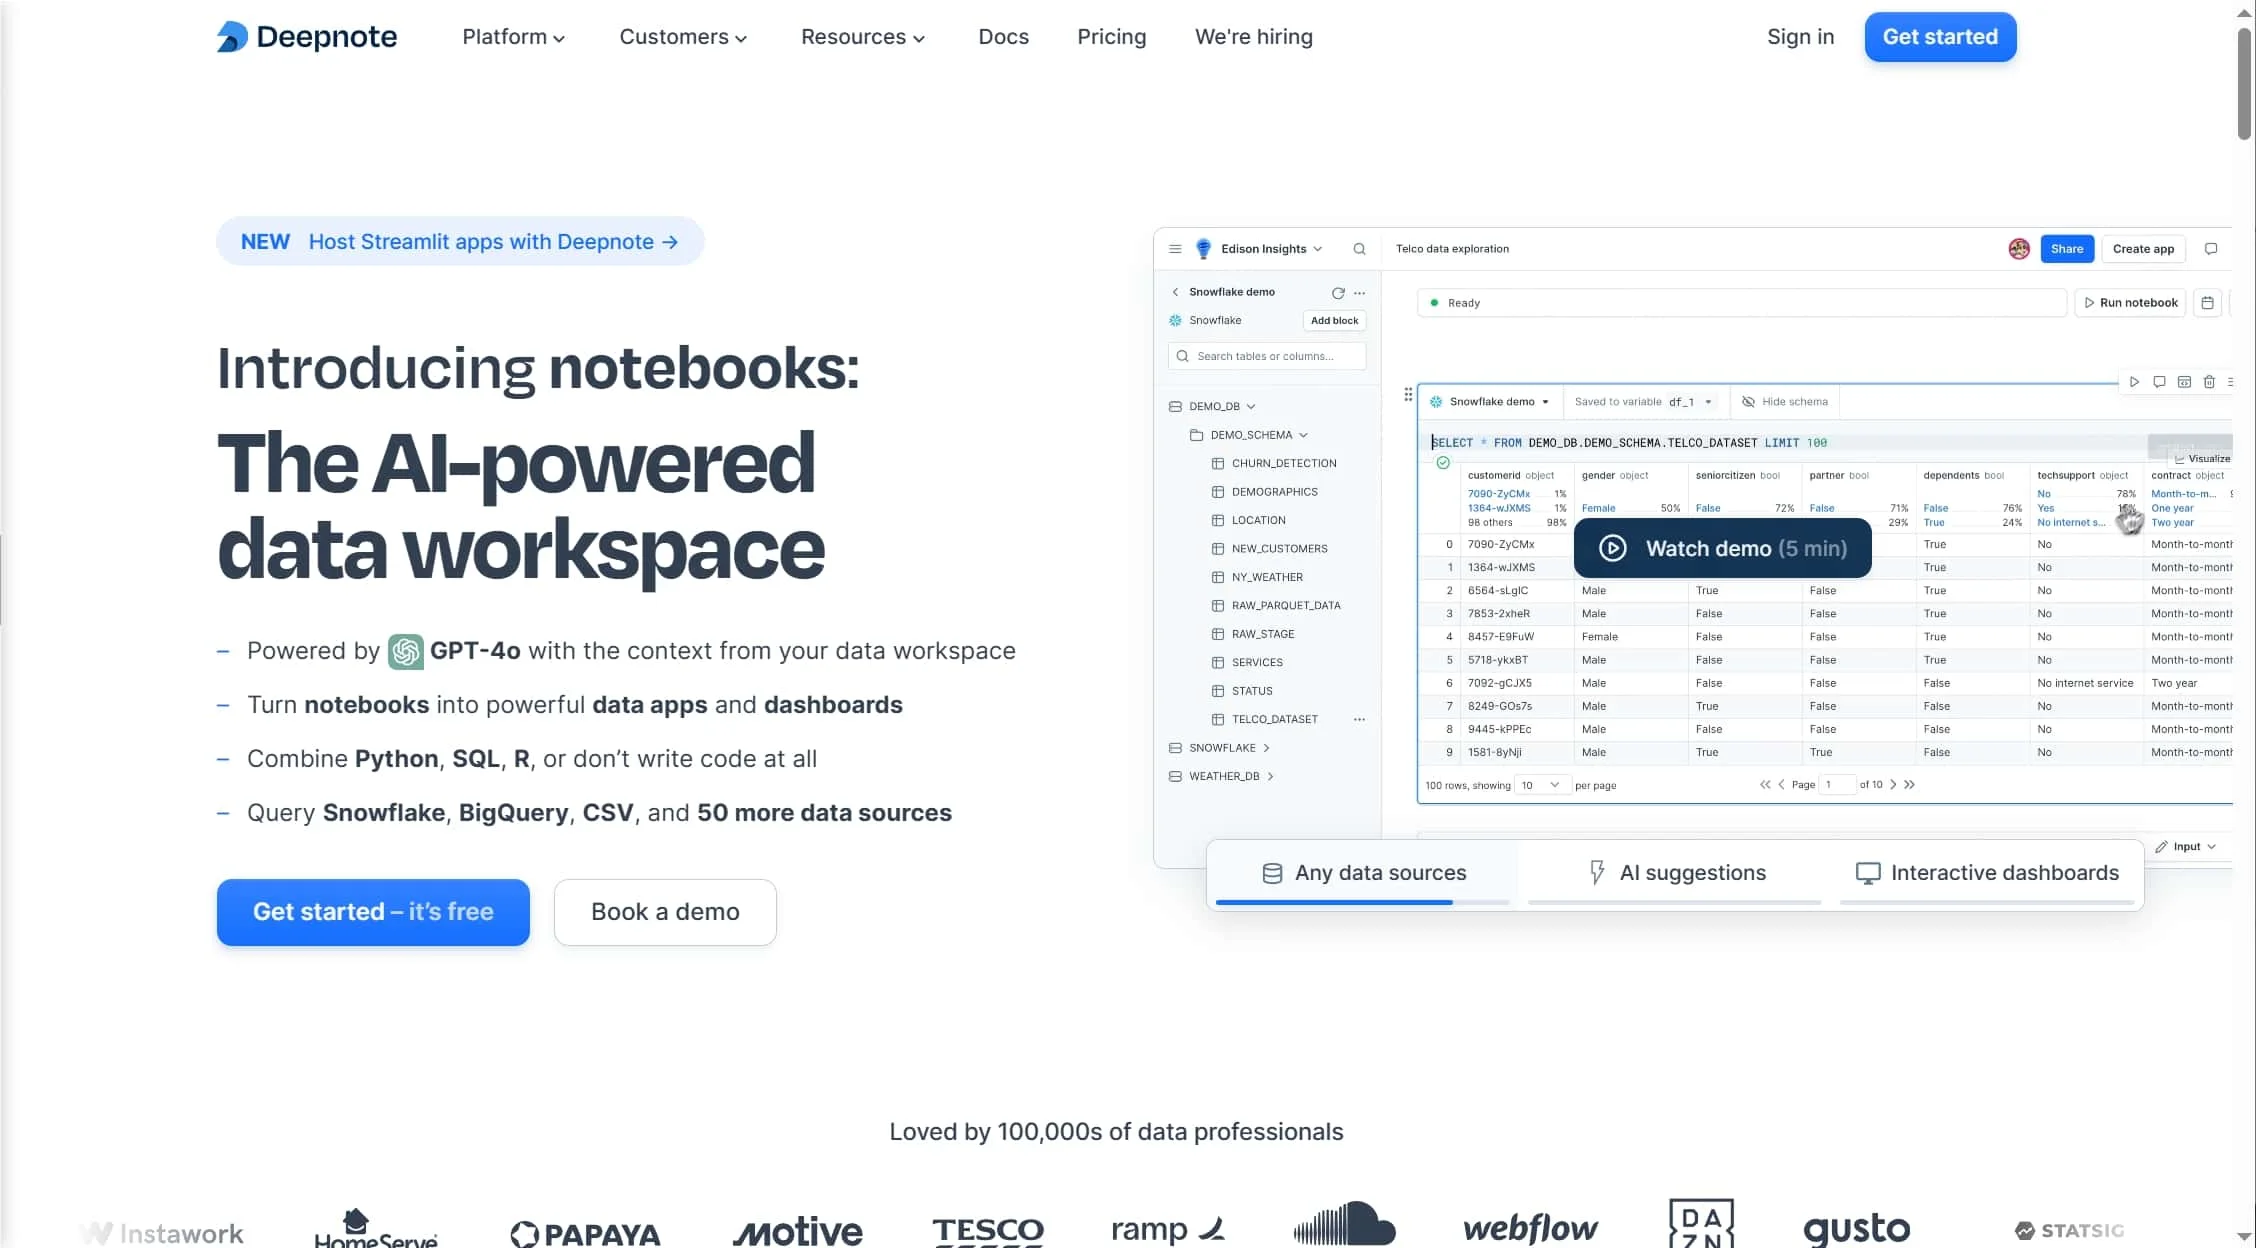Click the customerid cell 6564-sLgIC
This screenshot has width=2256, height=1248.
click(1497, 591)
